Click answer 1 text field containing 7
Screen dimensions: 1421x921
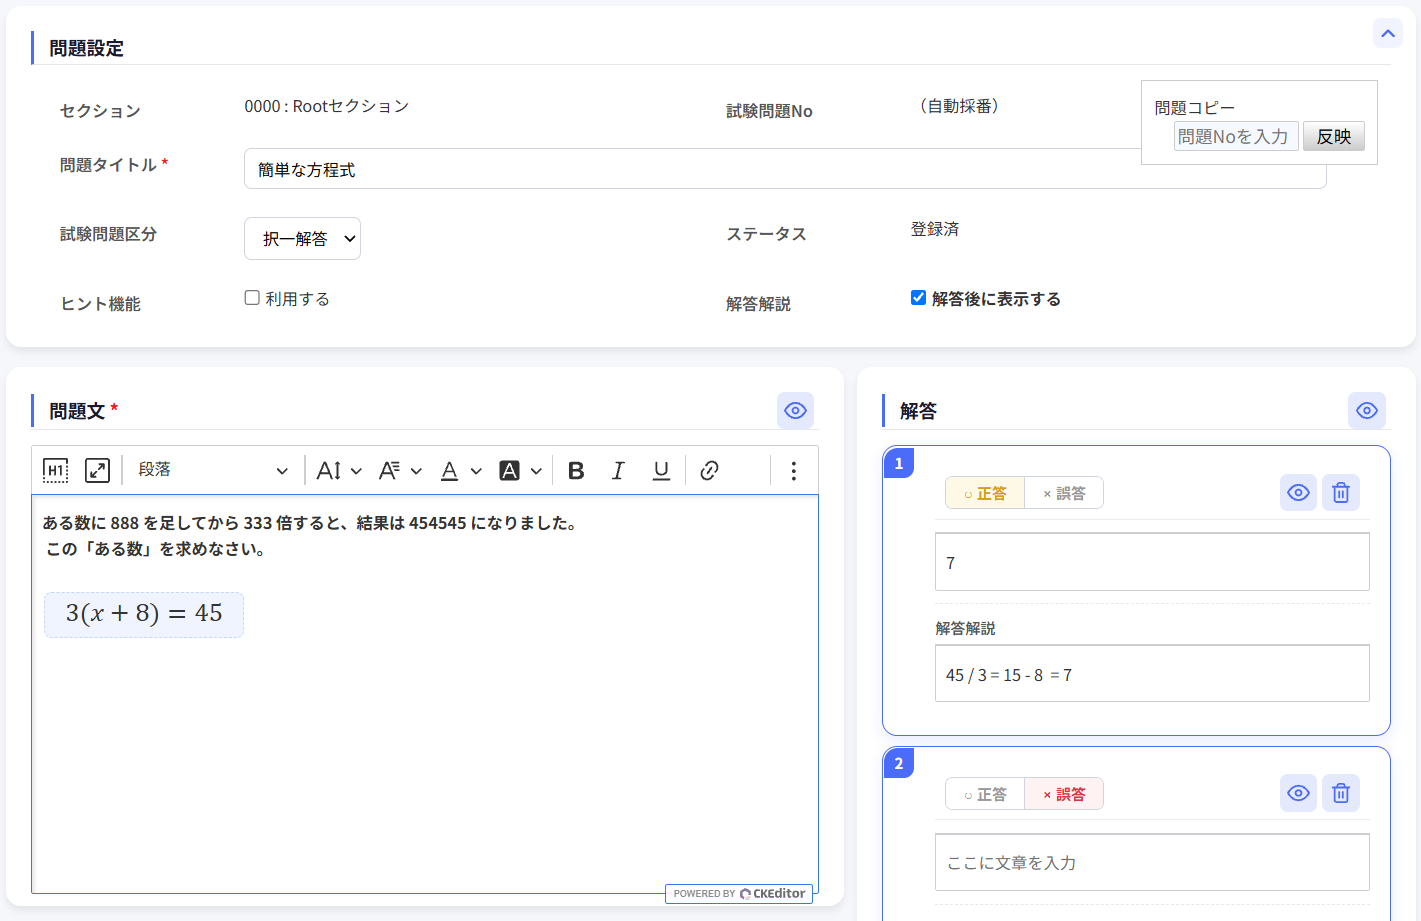1152,562
